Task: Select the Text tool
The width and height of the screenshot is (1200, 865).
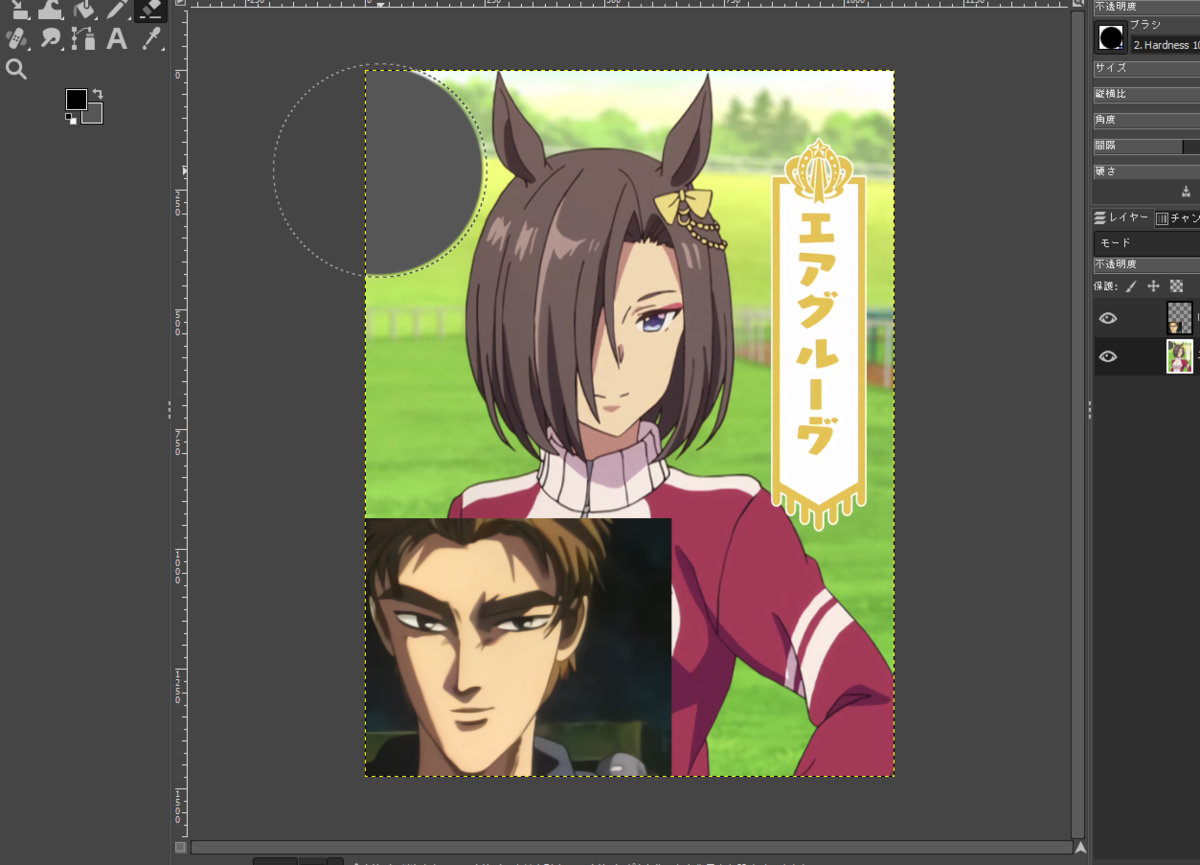Action: 115,38
